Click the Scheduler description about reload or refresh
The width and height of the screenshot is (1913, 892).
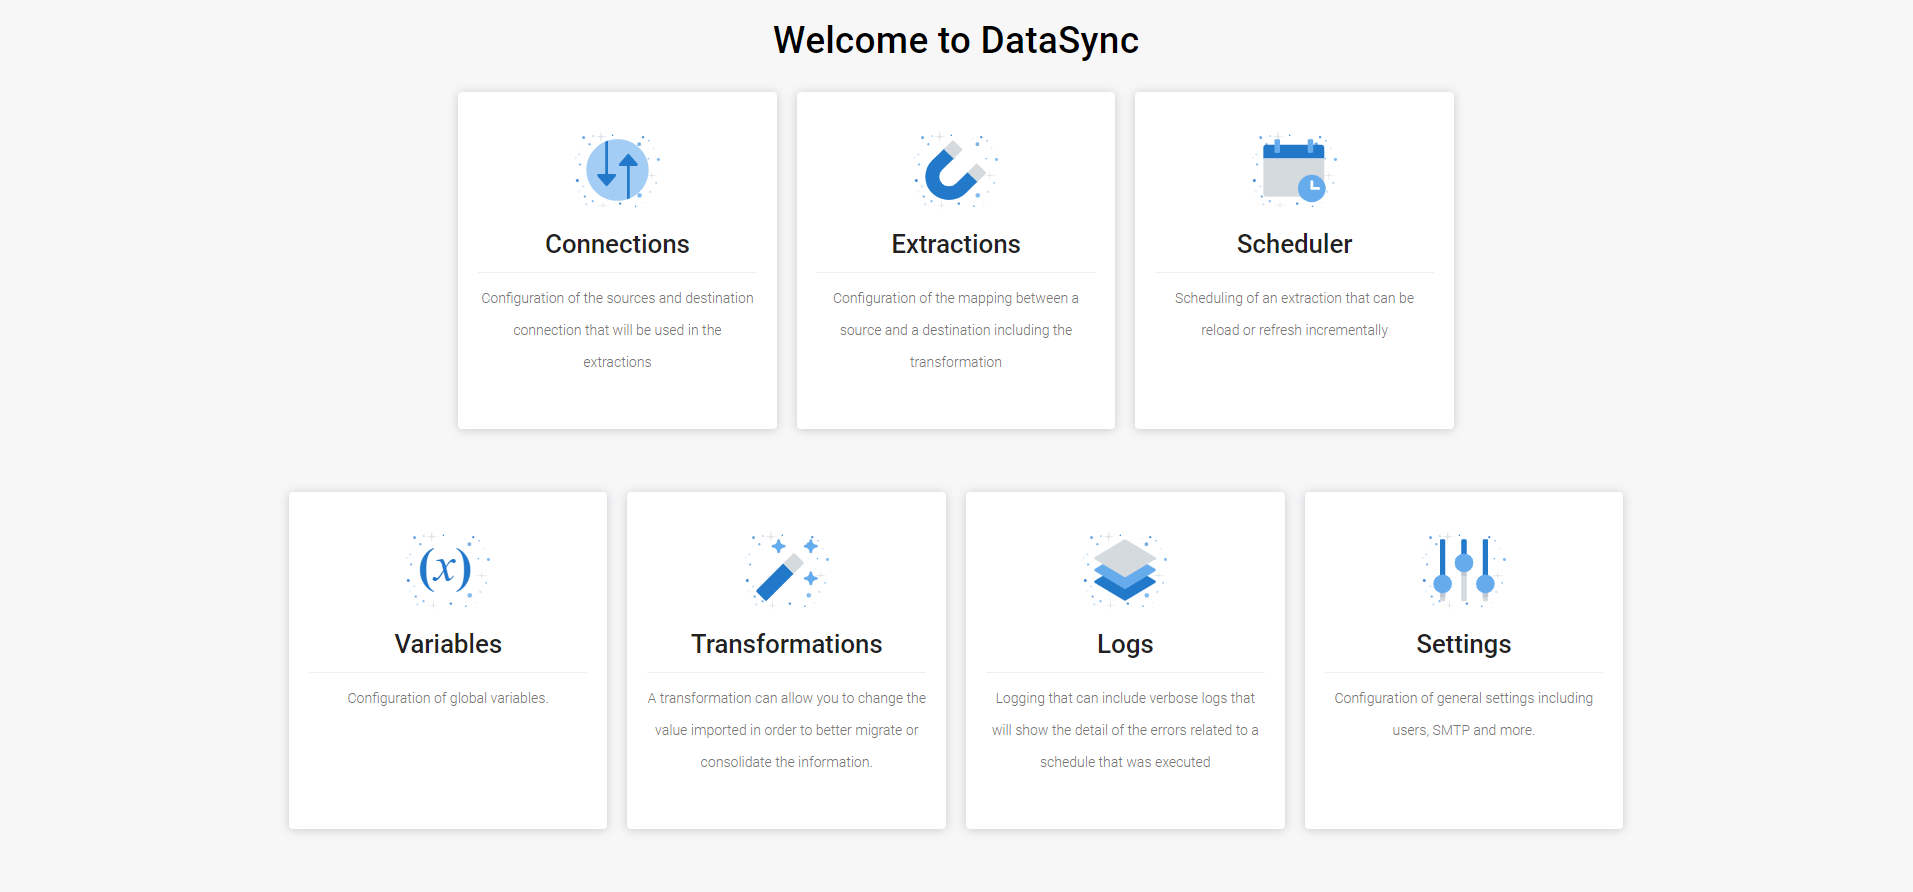pos(1294,314)
